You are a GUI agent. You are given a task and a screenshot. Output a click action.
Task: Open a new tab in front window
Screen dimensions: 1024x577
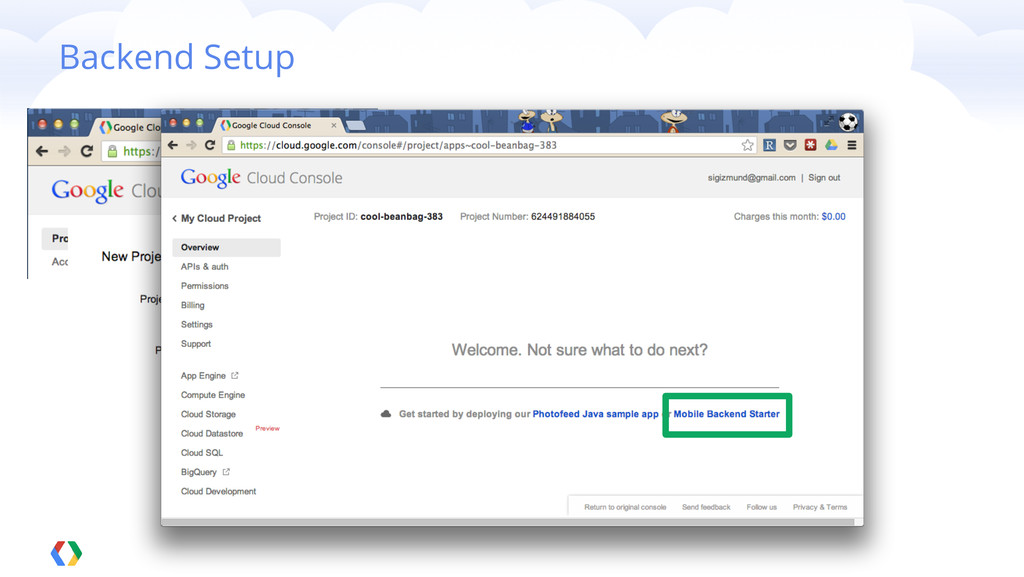pos(355,125)
